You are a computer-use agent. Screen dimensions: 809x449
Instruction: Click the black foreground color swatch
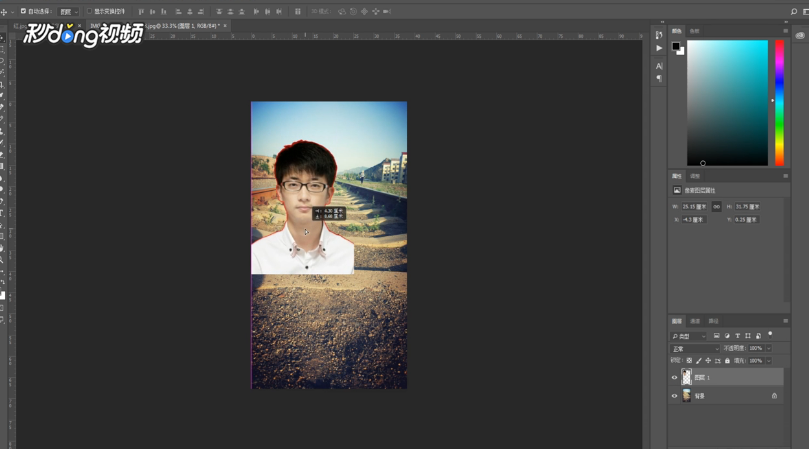pos(675,46)
